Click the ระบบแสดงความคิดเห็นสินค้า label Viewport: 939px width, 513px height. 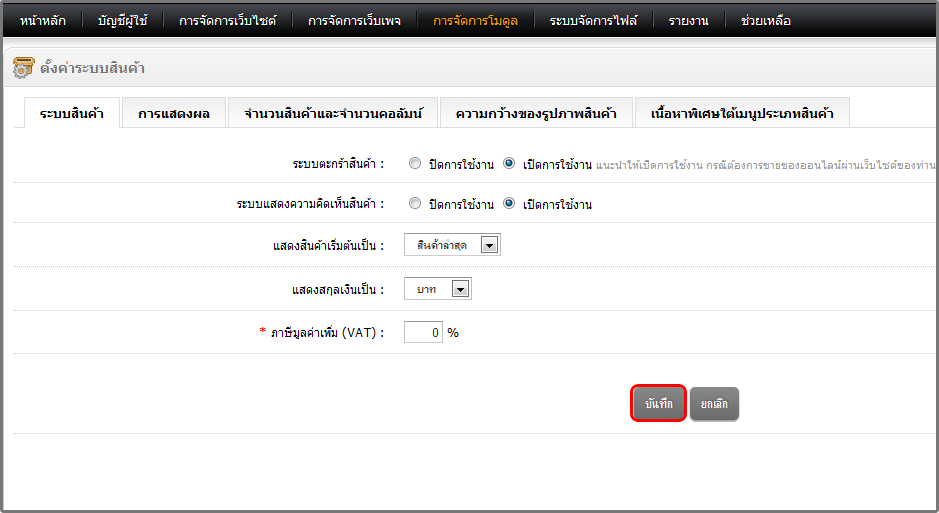point(310,204)
